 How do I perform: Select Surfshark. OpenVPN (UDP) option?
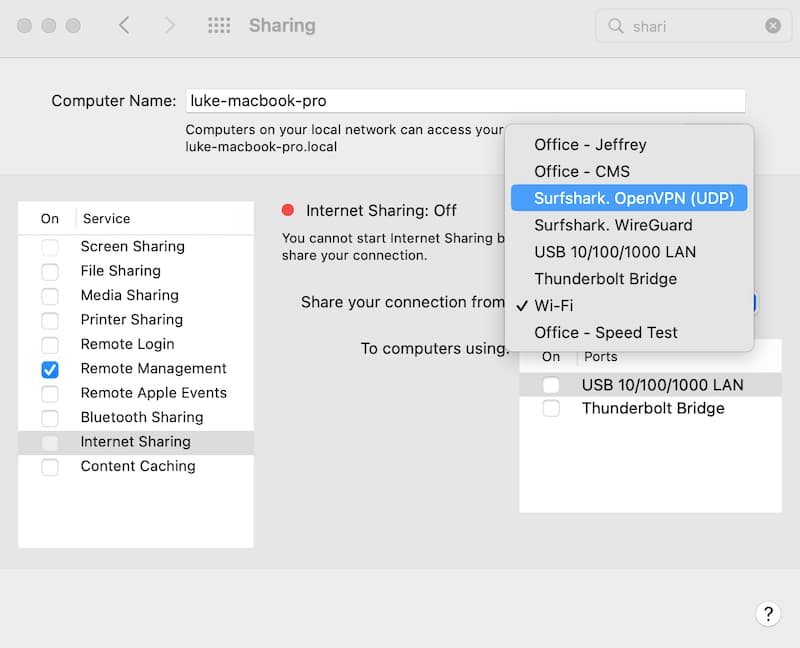click(629, 198)
